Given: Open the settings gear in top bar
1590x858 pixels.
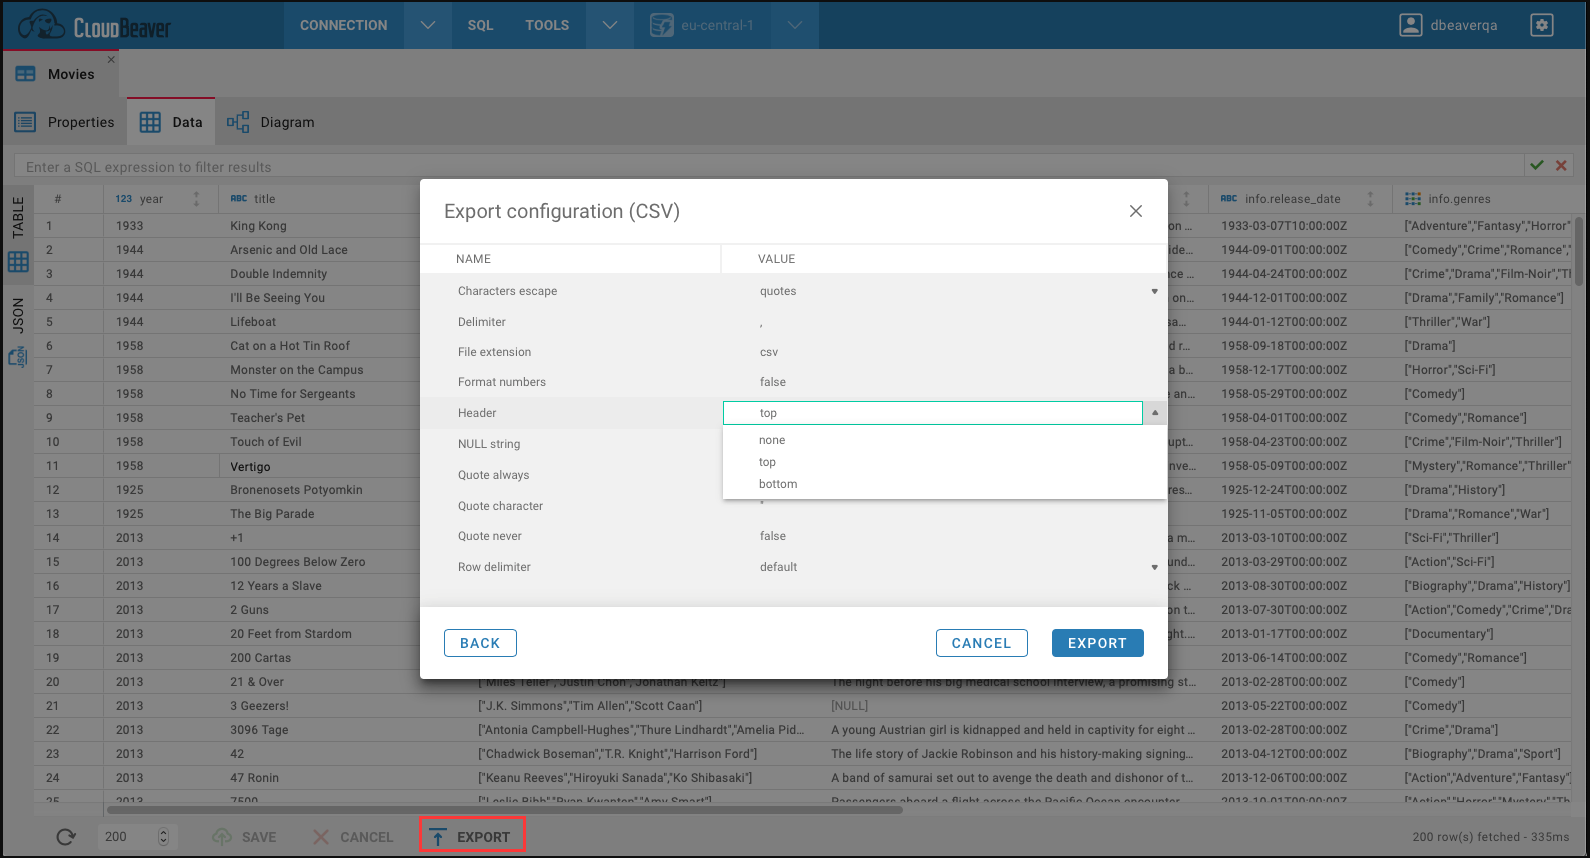Looking at the screenshot, I should (x=1541, y=25).
